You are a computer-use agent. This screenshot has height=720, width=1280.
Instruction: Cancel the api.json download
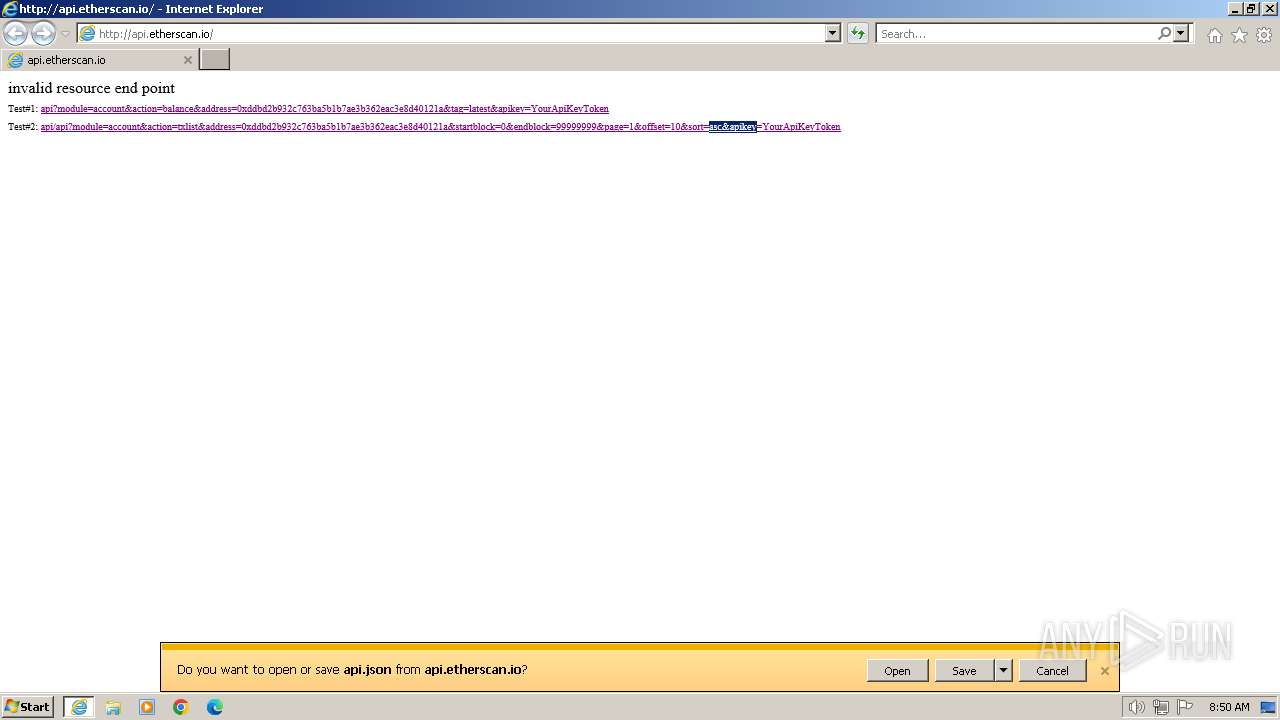[x=1052, y=671]
